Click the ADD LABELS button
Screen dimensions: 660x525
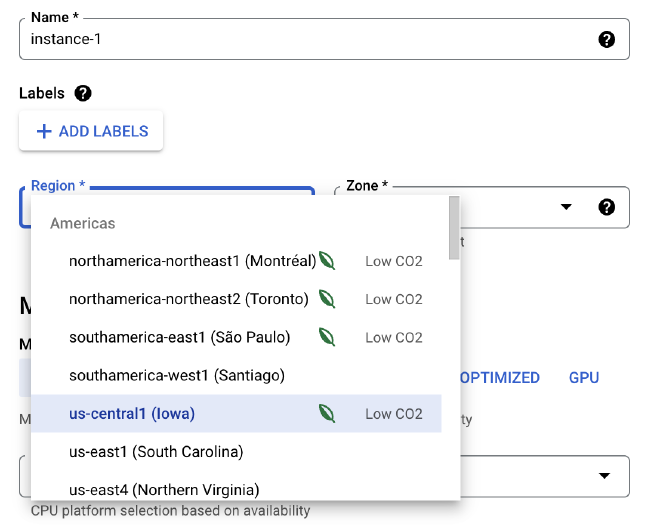tap(91, 131)
